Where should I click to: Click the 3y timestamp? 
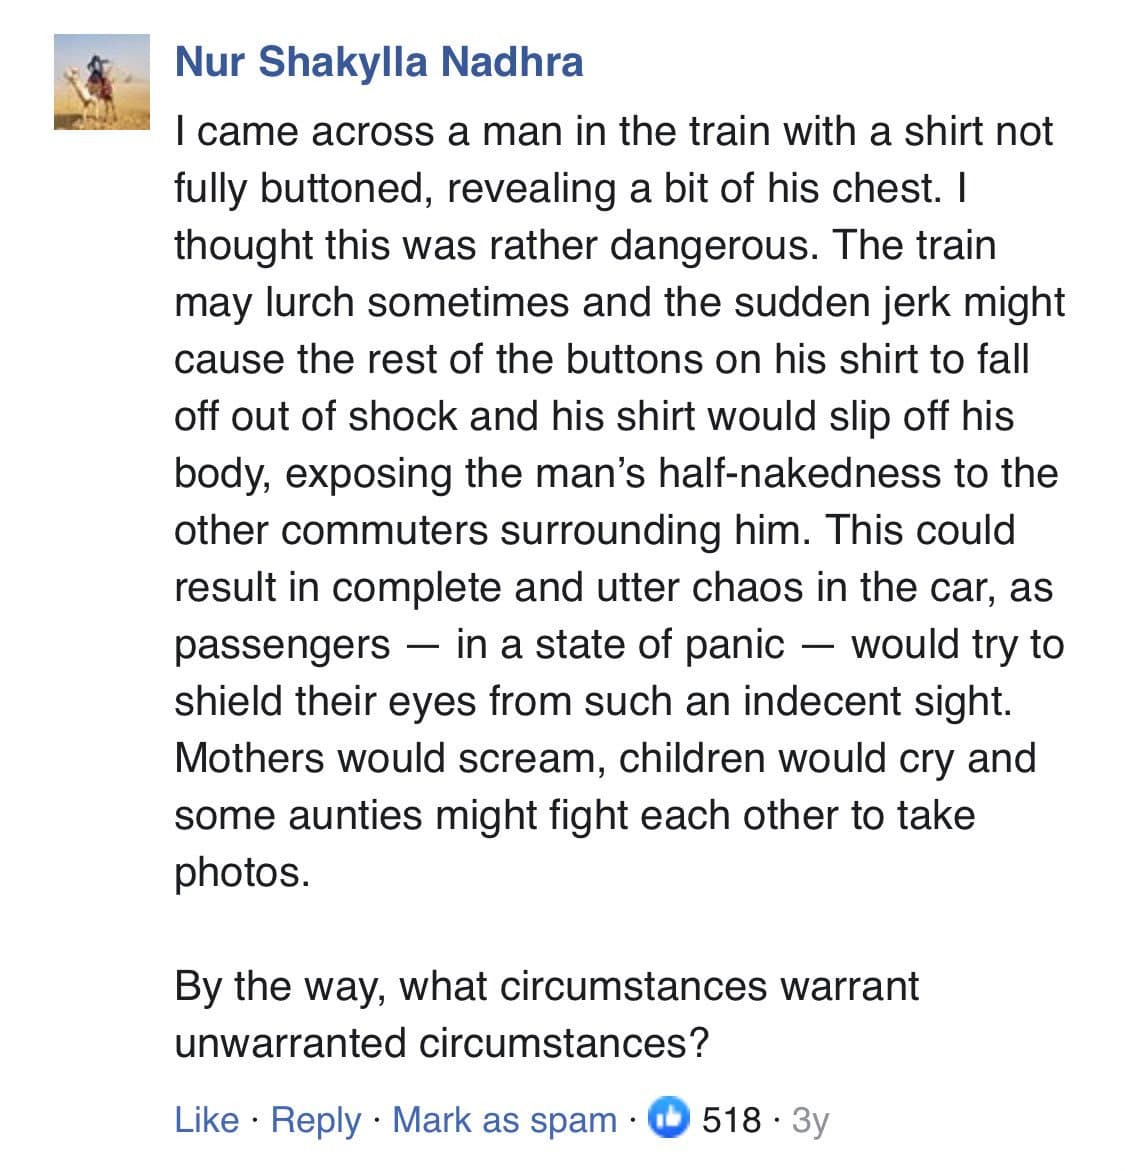point(810,1119)
